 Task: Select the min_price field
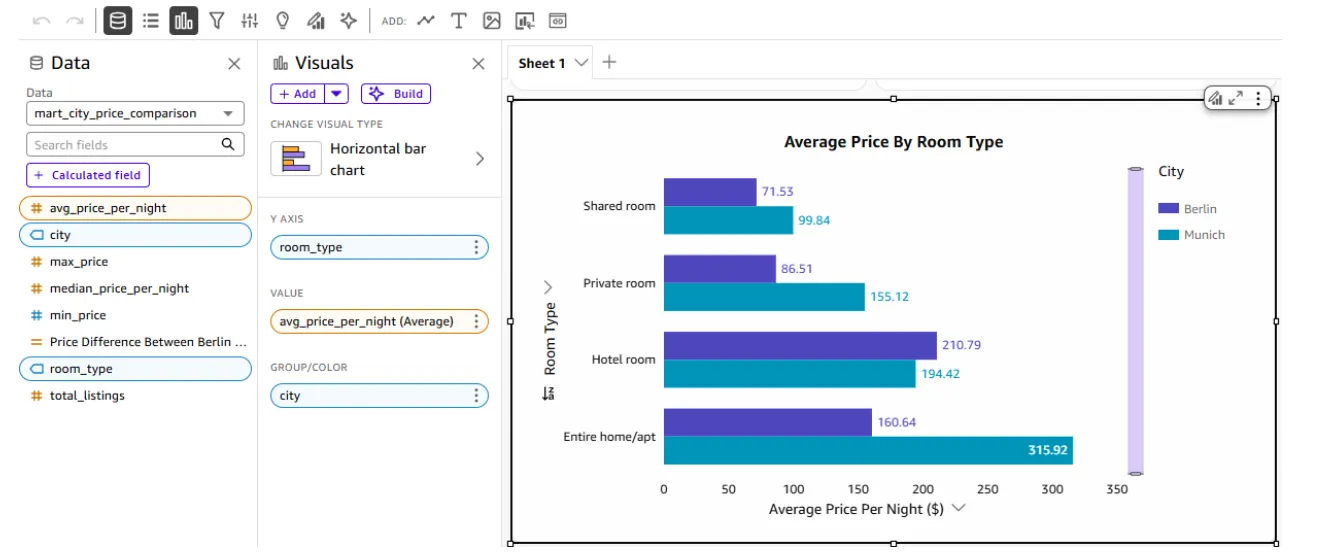(x=135, y=315)
